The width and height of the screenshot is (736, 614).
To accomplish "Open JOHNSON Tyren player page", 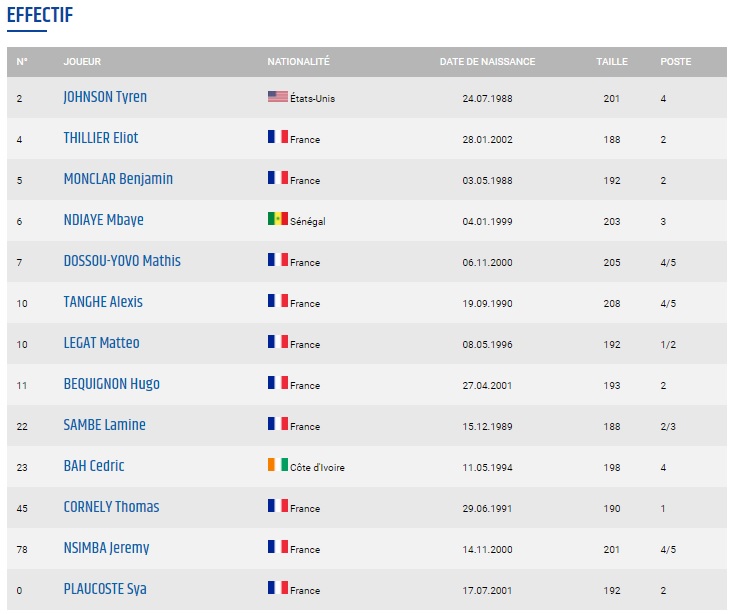I will 105,97.
